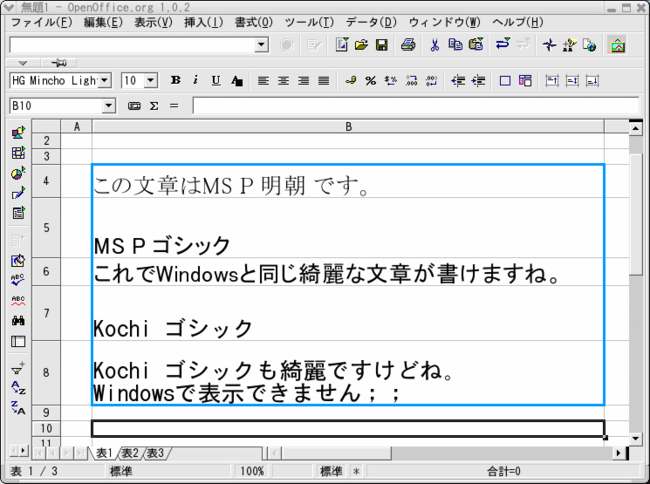650x484 pixels.
Task: Insert a chart from the side toolbar
Action: click(18, 173)
